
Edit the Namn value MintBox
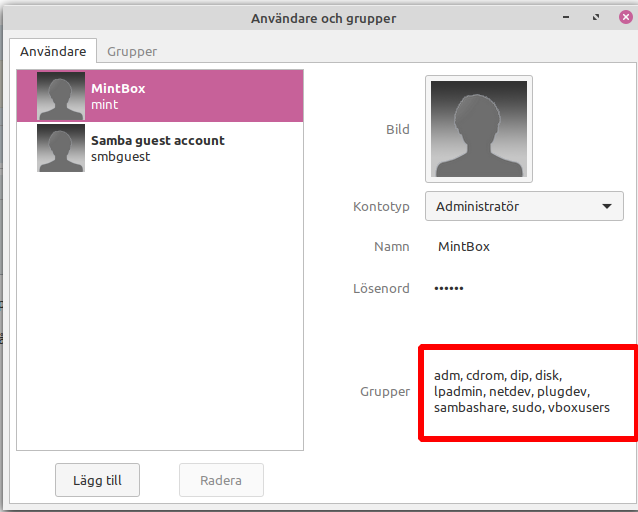tap(464, 246)
